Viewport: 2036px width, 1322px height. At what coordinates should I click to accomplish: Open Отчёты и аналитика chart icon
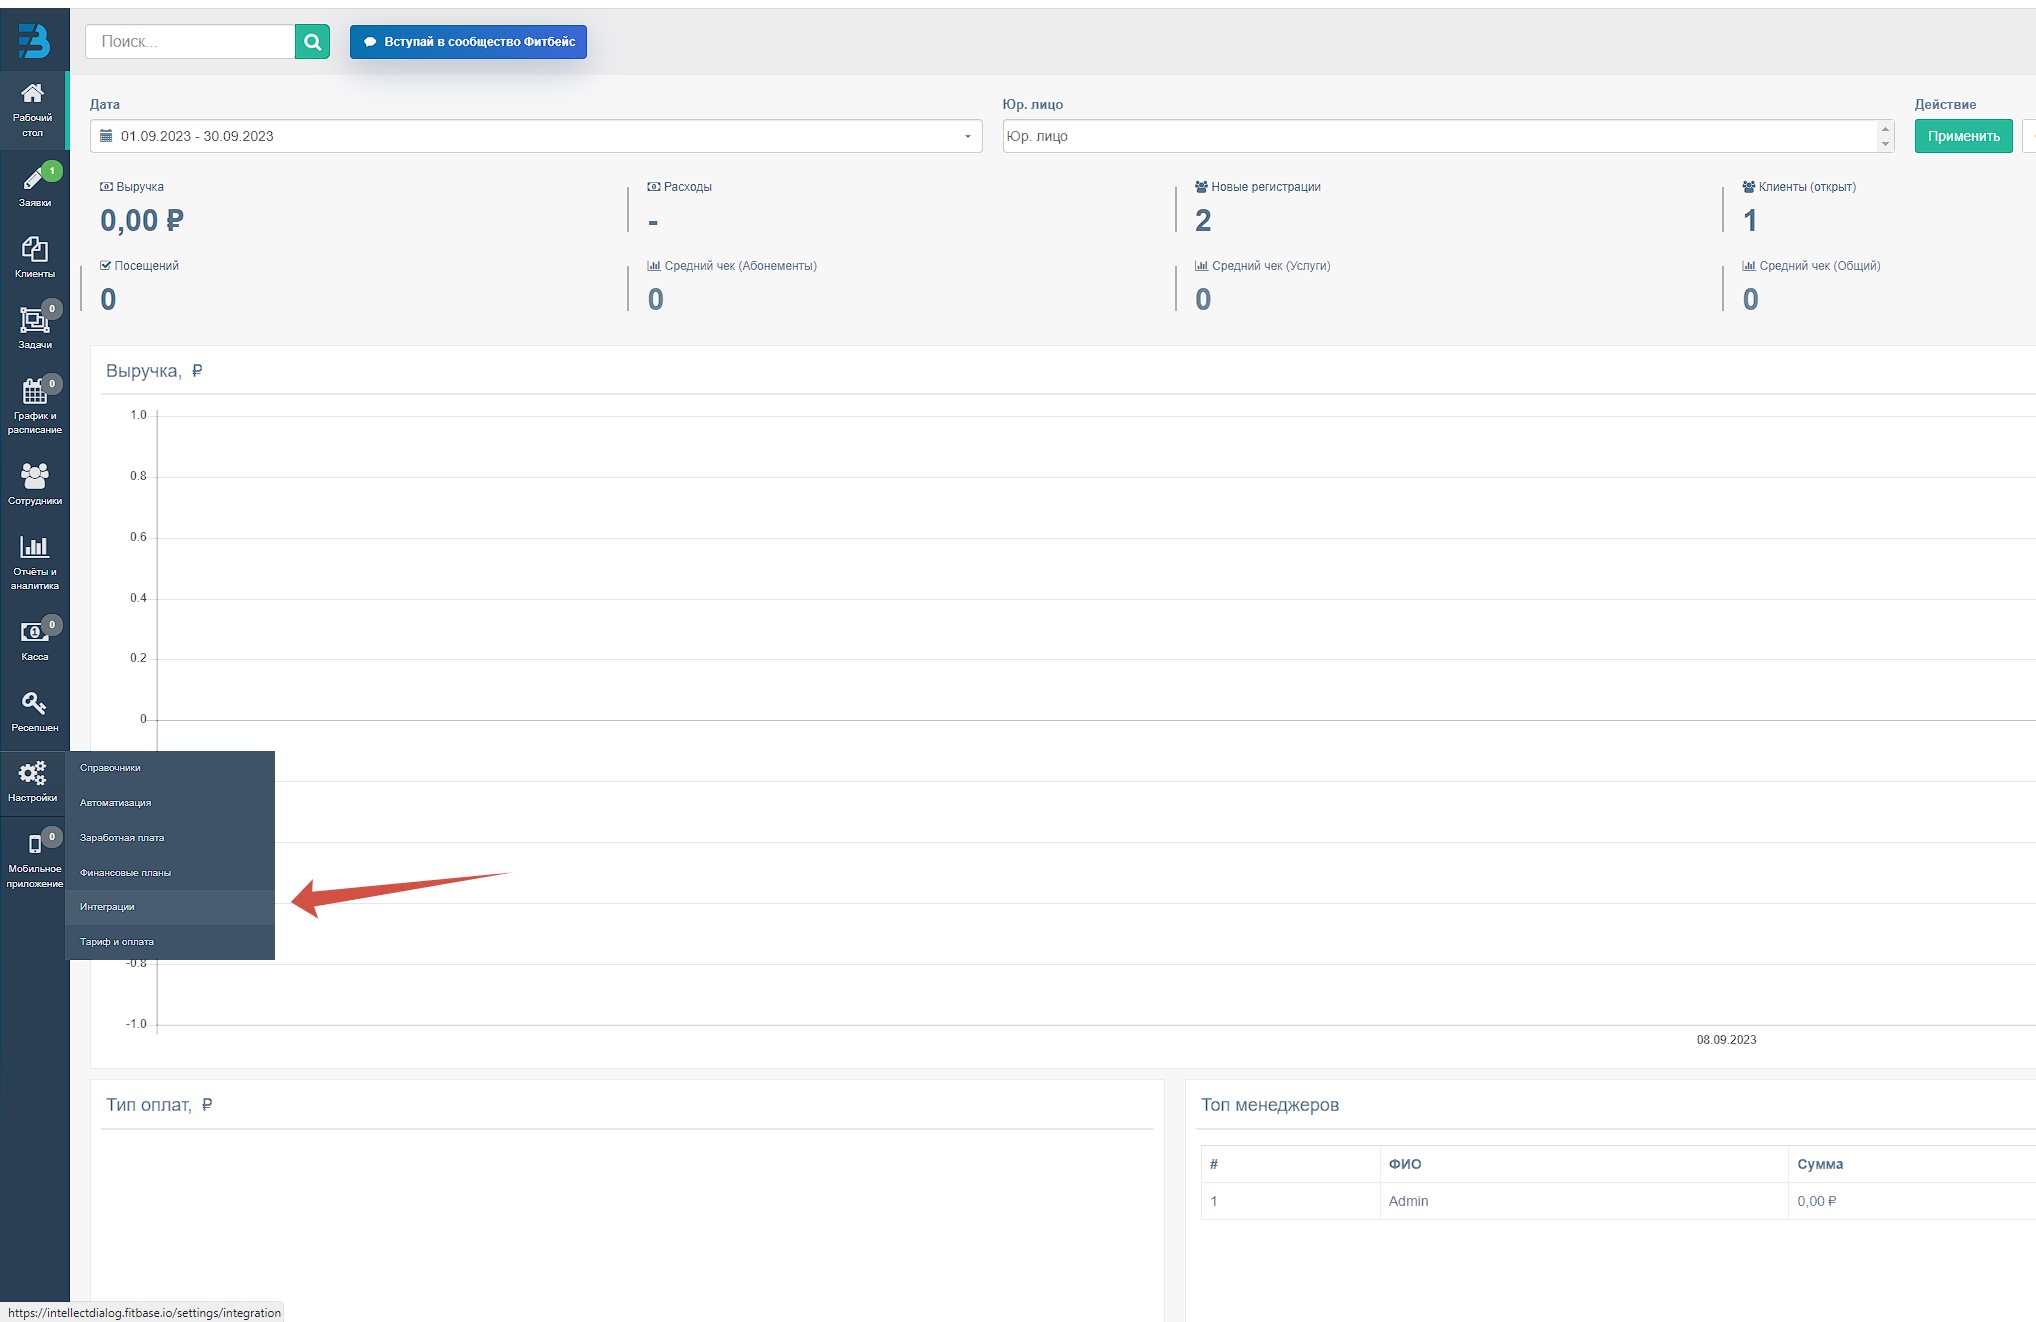click(x=34, y=548)
